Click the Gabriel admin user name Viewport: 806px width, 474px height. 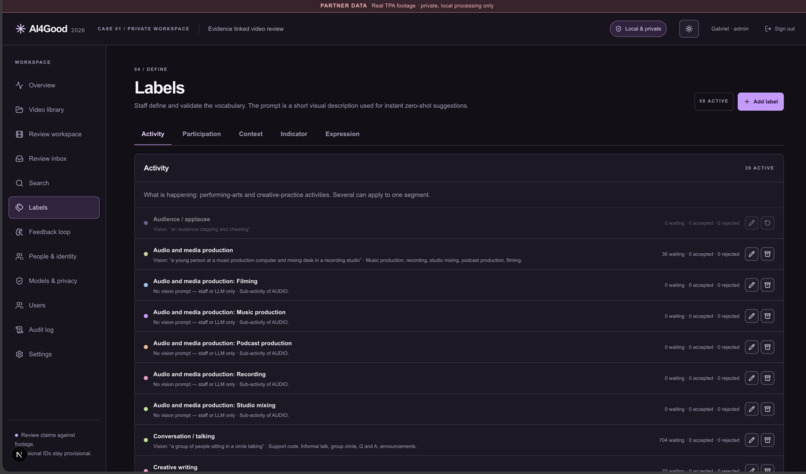click(x=729, y=29)
